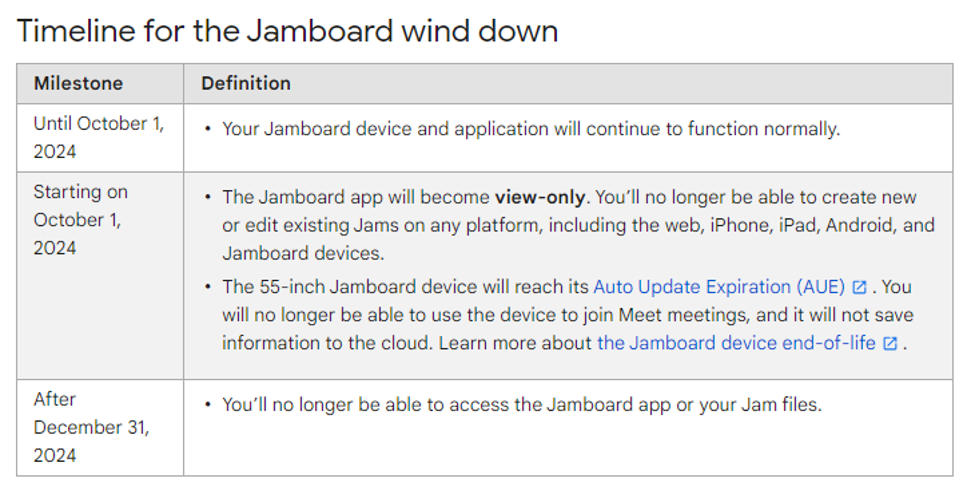The height and width of the screenshot is (495, 977).
Task: Click the Timeline for the Jamboard wind down heading
Action: point(287,31)
